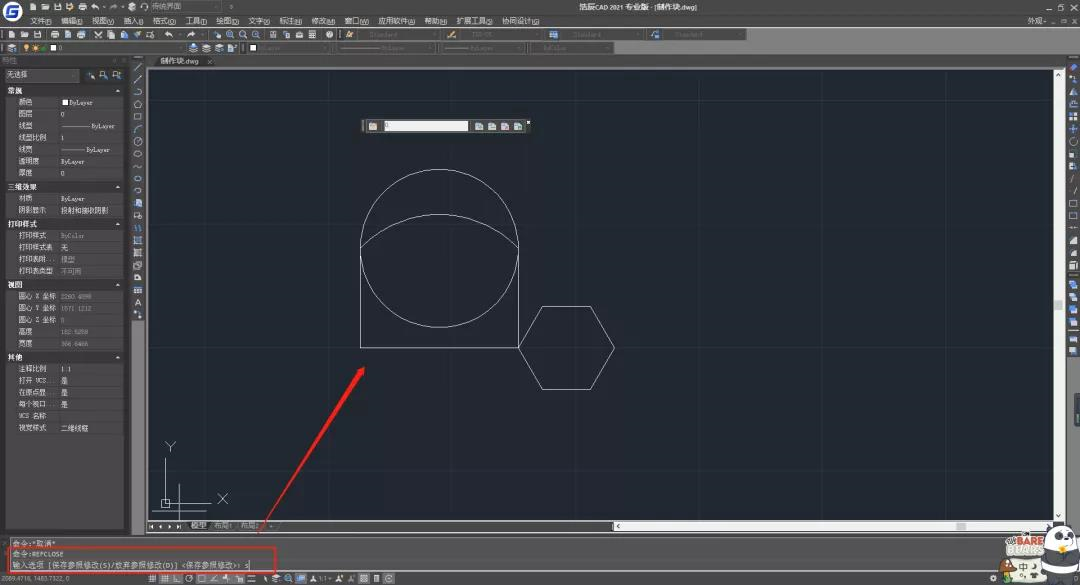The image size is (1080, 585).
Task: Click the Cut scissors icon
Action: click(98, 34)
